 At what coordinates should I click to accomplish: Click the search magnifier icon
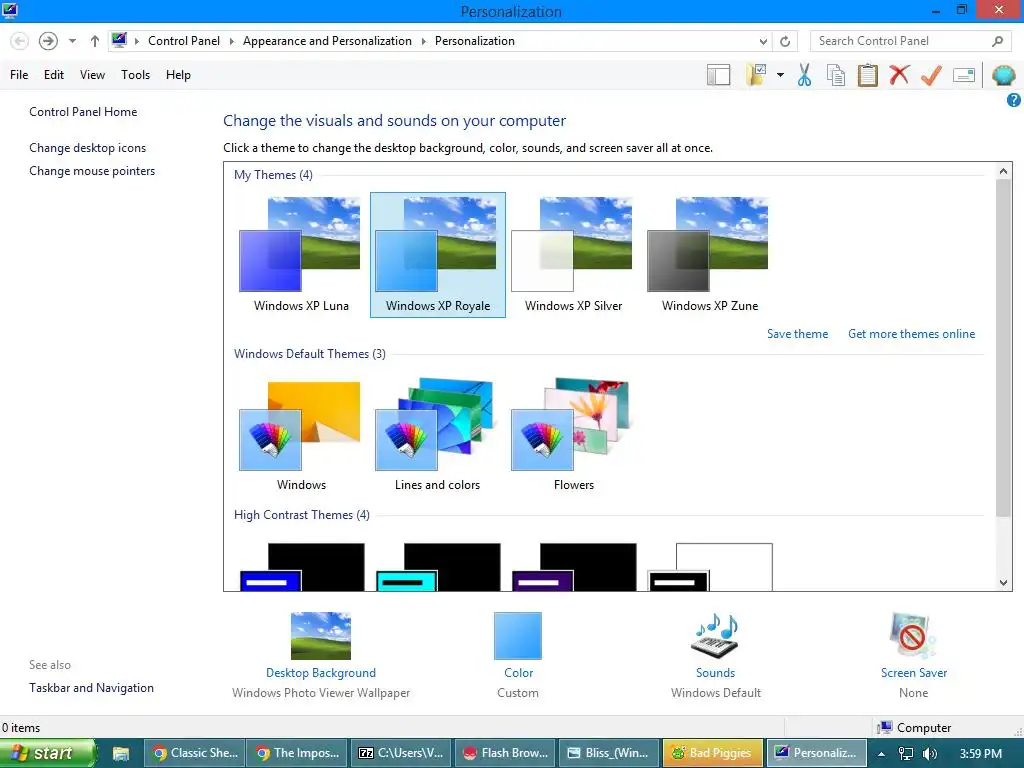tap(997, 41)
